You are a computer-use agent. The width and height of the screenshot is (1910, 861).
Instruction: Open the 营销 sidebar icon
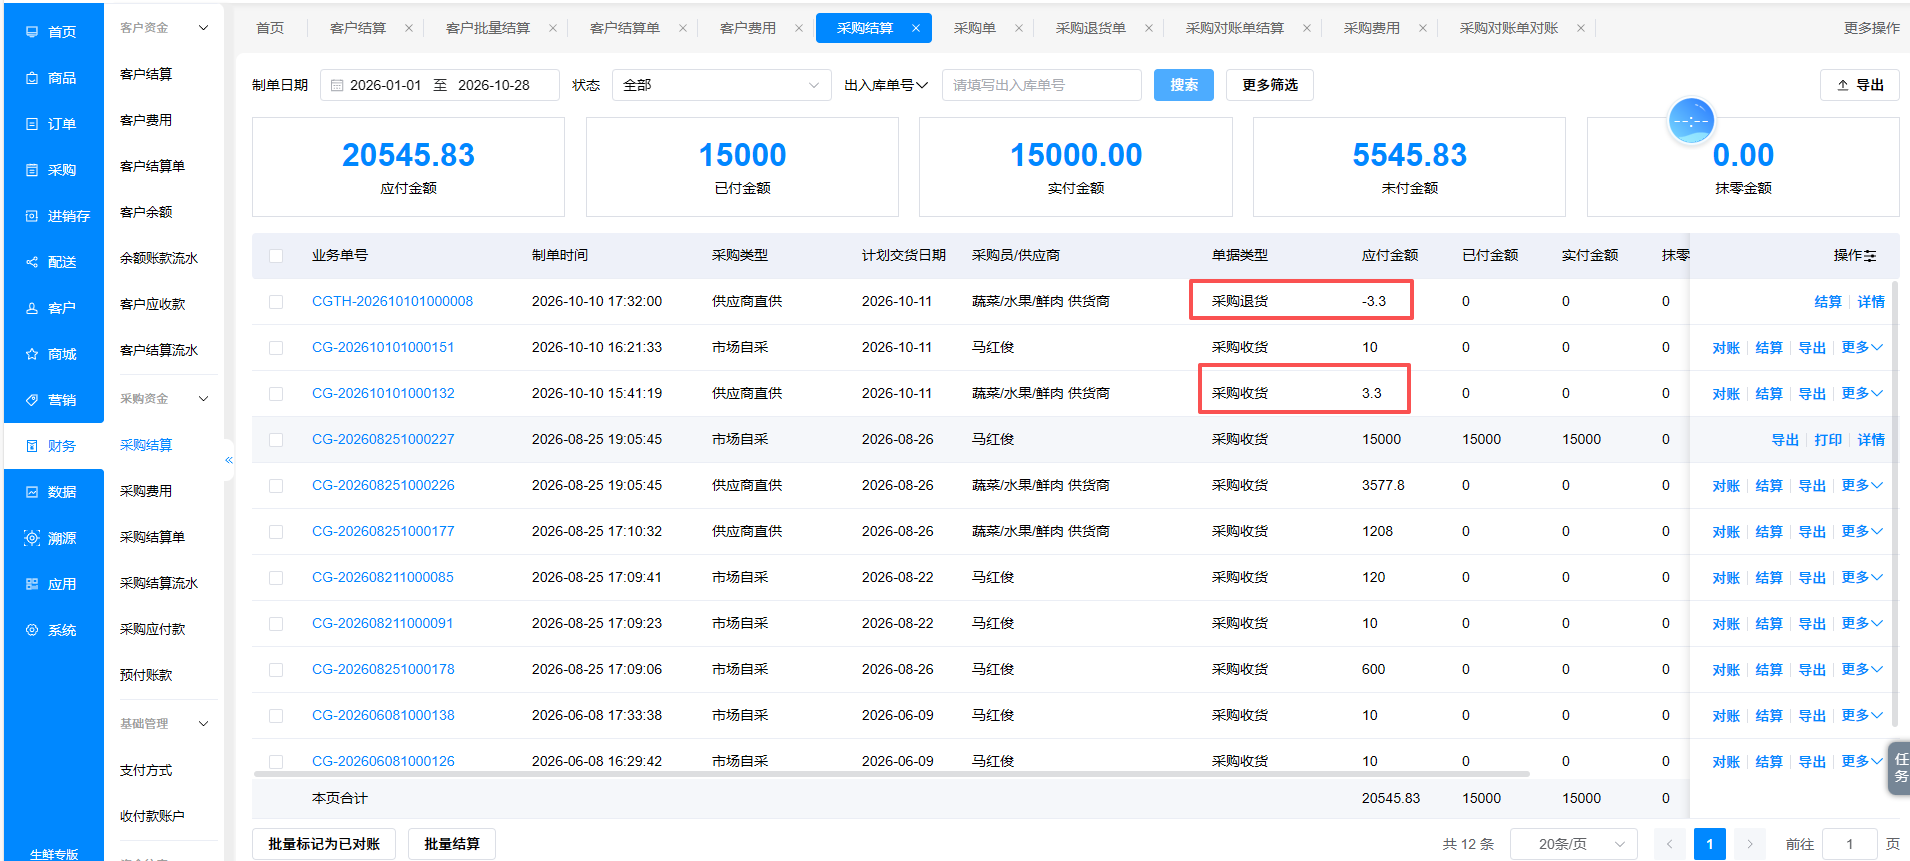tap(32, 400)
